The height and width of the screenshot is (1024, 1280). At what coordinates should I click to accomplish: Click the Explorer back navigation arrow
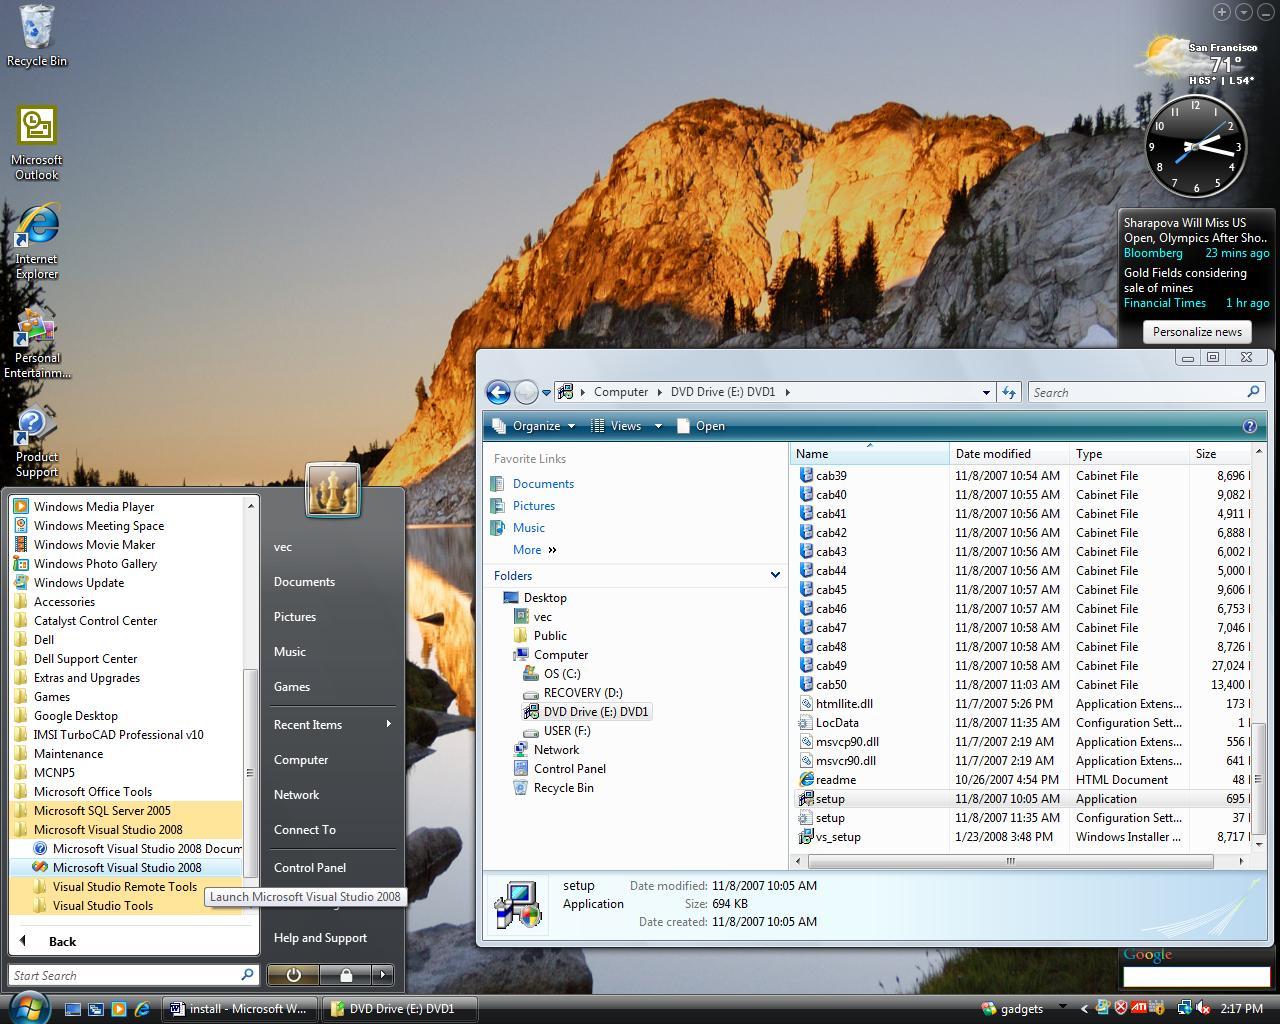click(498, 392)
